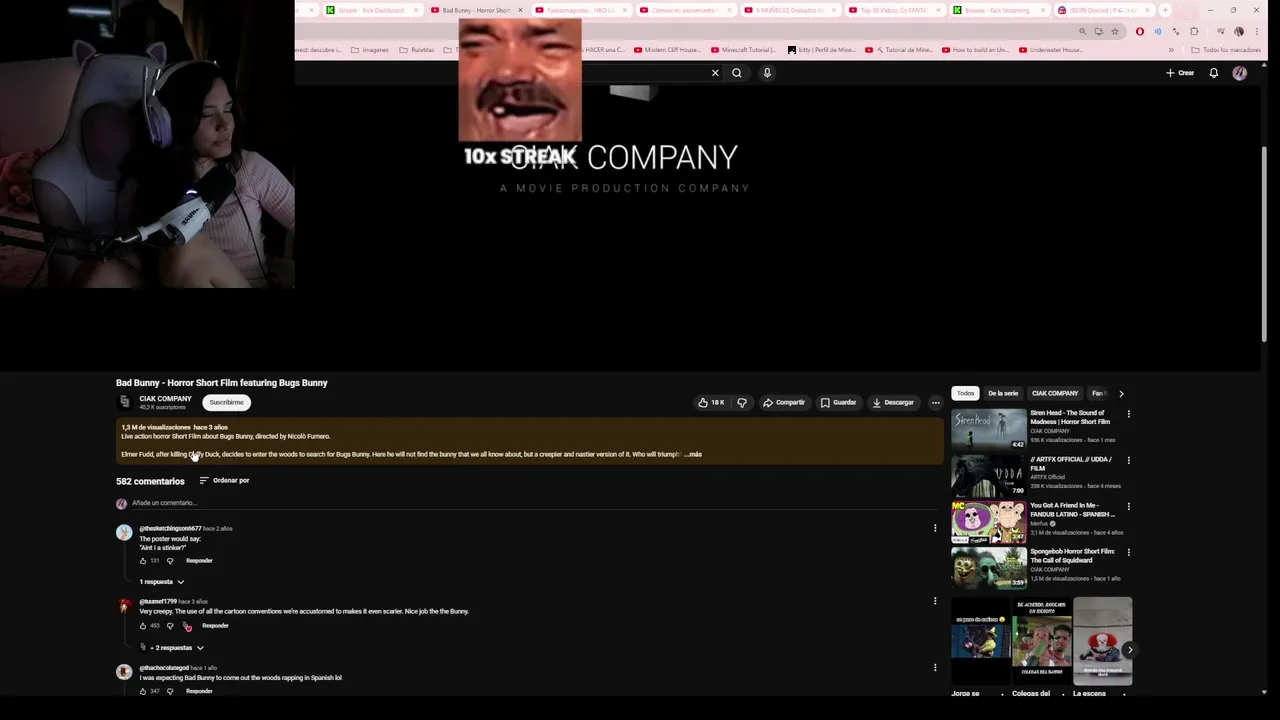Reply to the 'Very creepy' comment
Screen dimensions: 1280x720
[215, 626]
